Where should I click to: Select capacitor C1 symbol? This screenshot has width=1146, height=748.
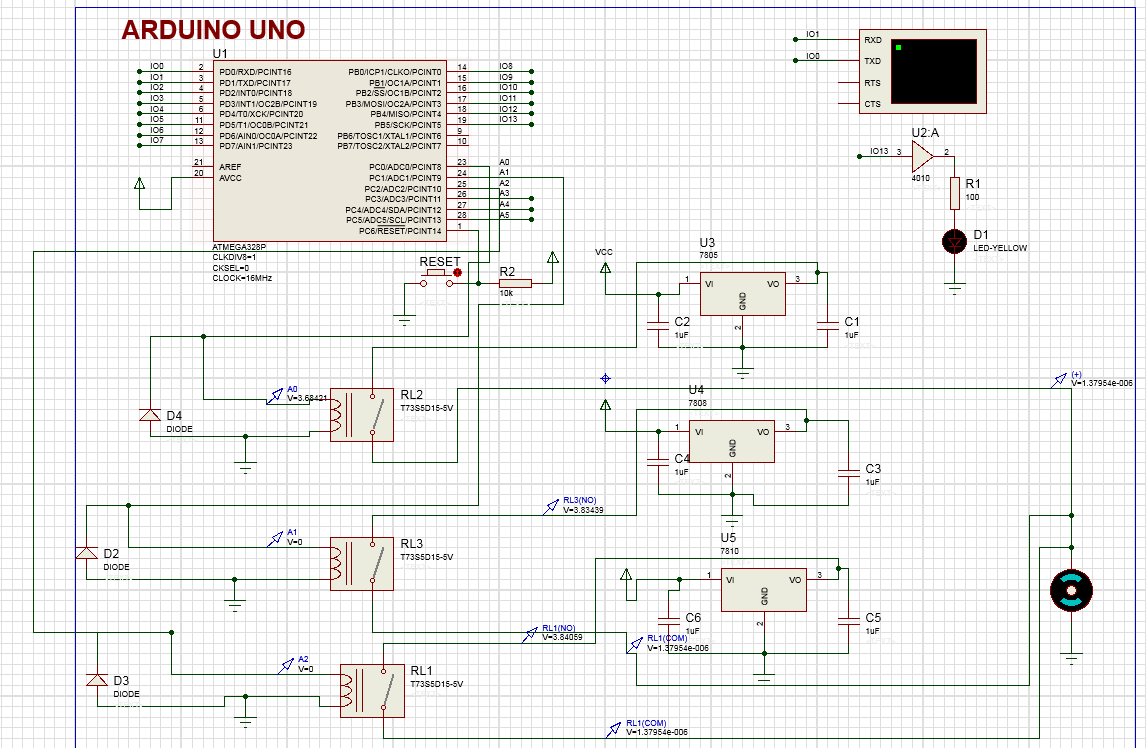(827, 325)
